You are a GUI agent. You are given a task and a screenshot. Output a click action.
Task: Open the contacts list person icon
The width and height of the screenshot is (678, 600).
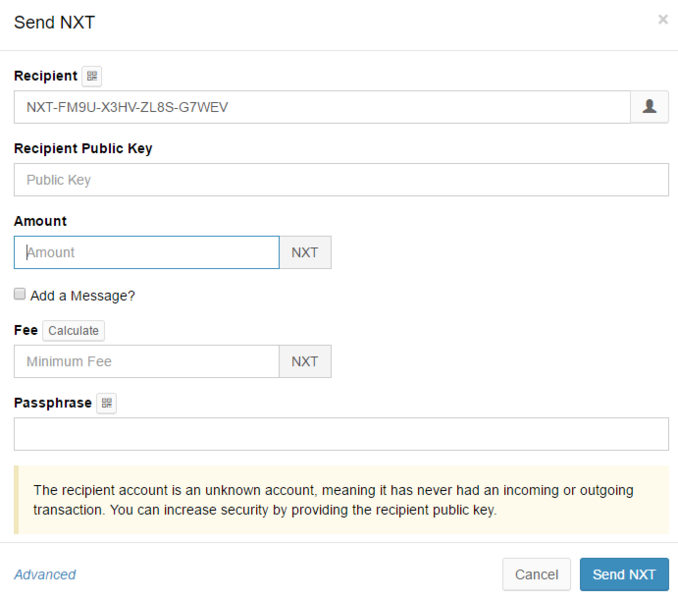649,107
